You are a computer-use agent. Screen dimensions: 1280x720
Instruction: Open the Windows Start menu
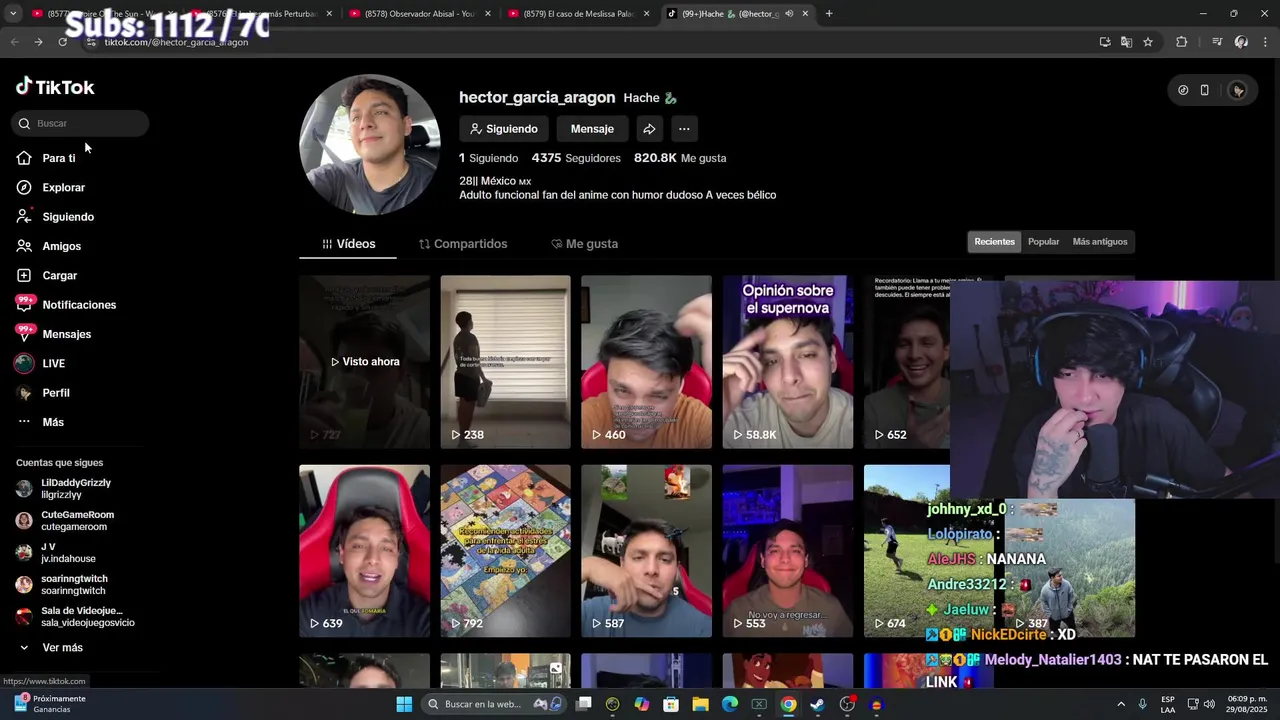[x=404, y=704]
